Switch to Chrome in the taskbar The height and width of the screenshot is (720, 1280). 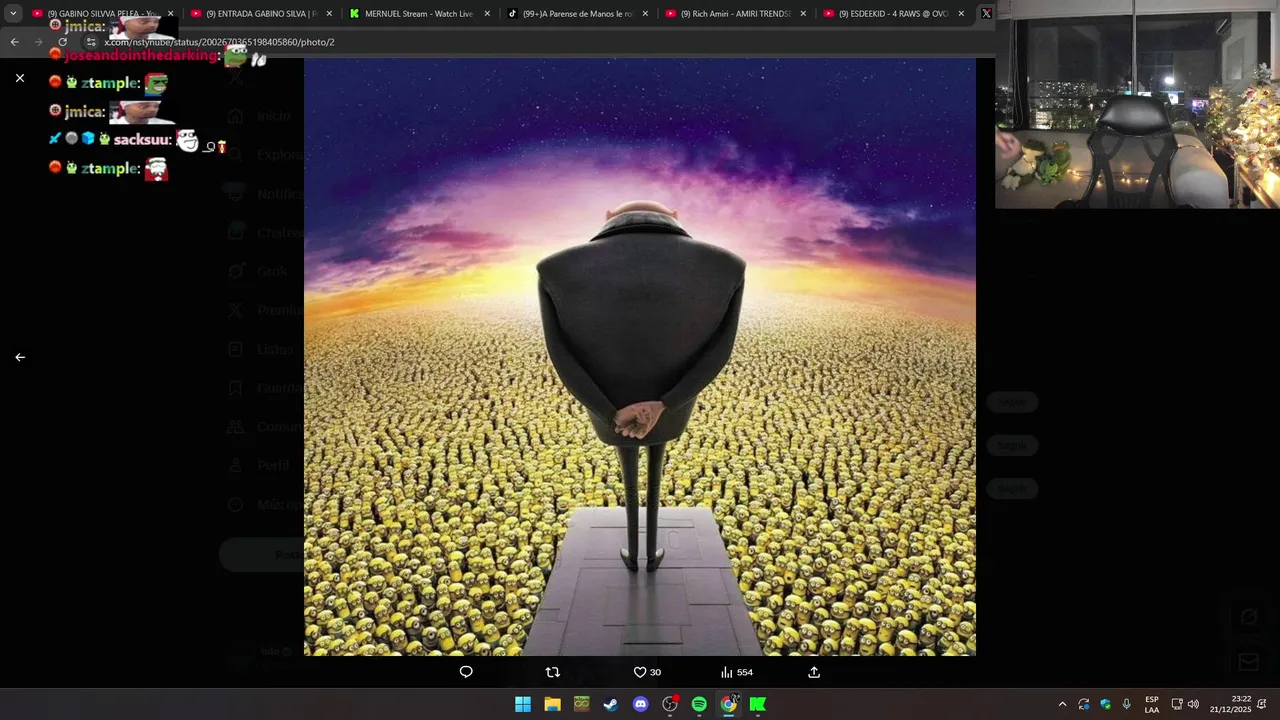(x=729, y=704)
